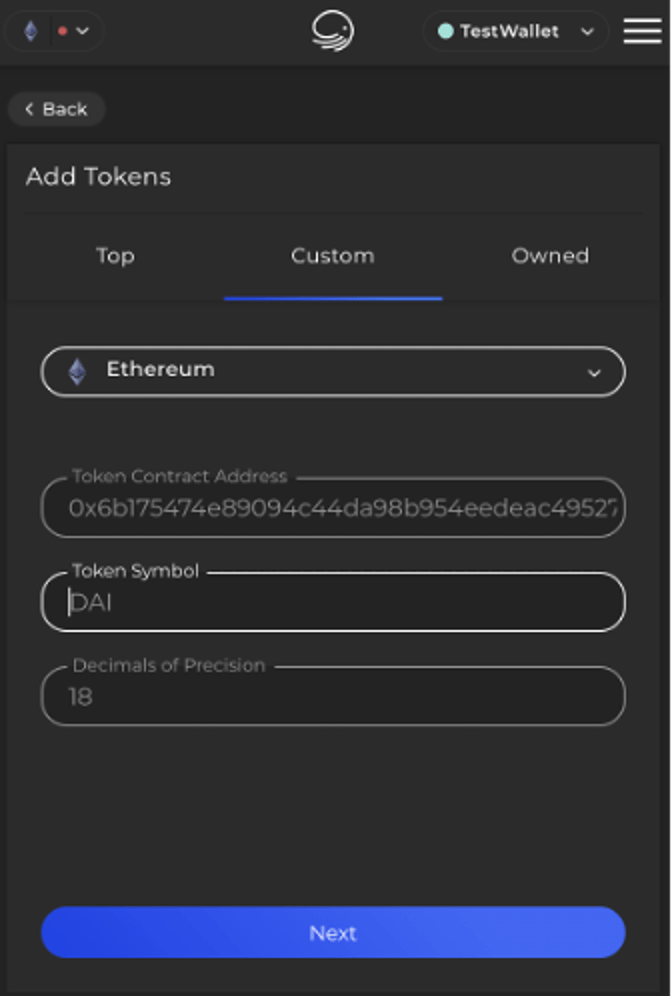Screen dimensions: 672x996
Task: Click the TestWallet name label
Action: [511, 31]
